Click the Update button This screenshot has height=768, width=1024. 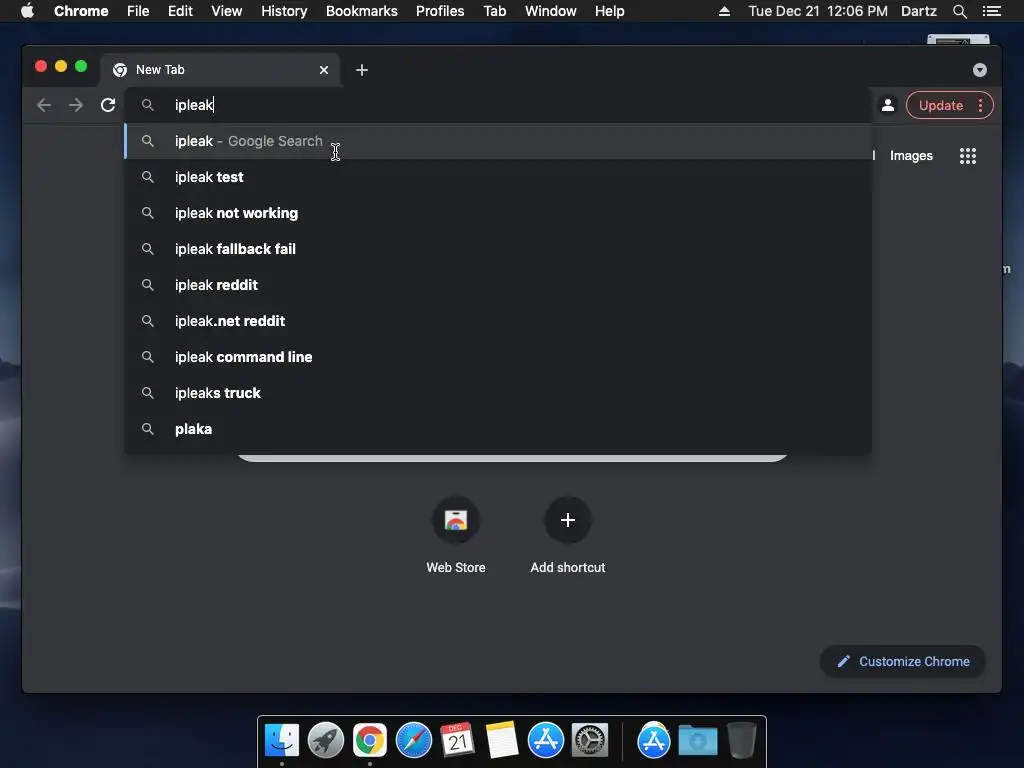[x=940, y=105]
